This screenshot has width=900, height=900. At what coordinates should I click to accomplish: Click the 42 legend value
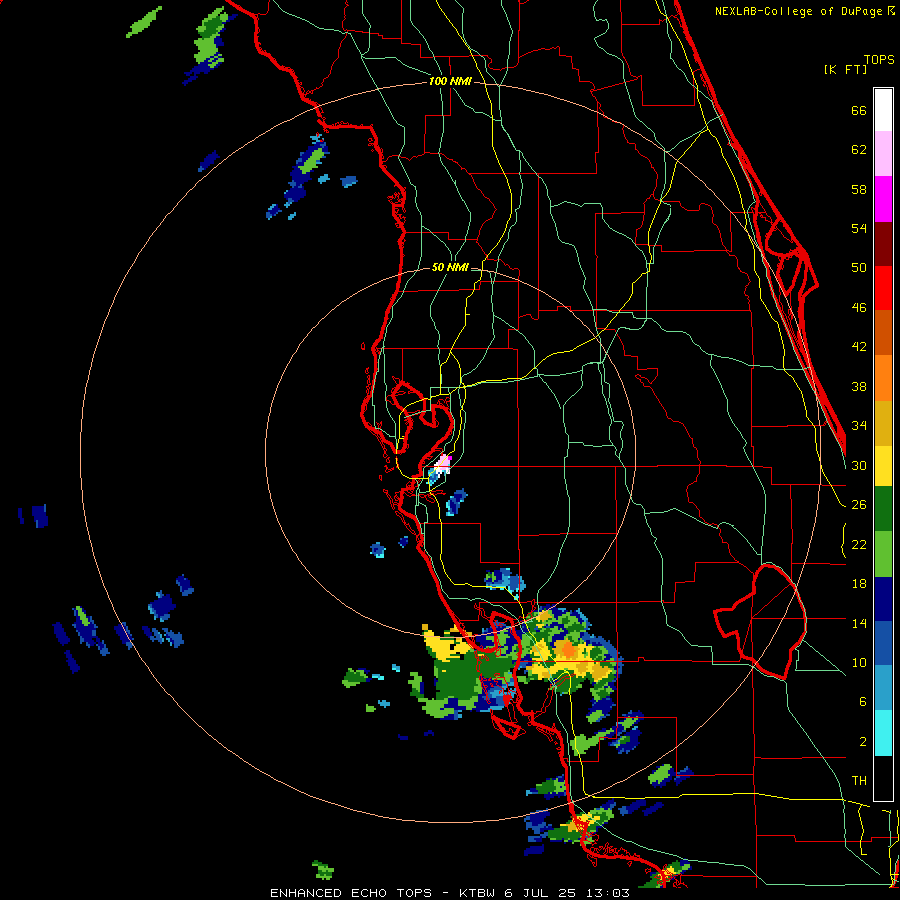(859, 347)
